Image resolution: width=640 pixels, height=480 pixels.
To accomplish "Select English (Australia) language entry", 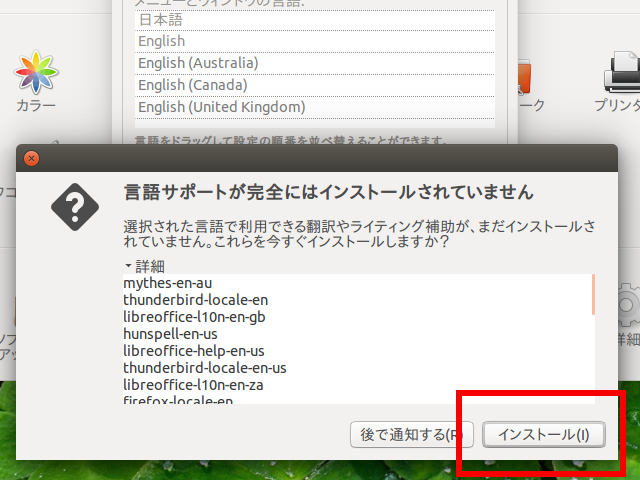I will tap(314, 63).
